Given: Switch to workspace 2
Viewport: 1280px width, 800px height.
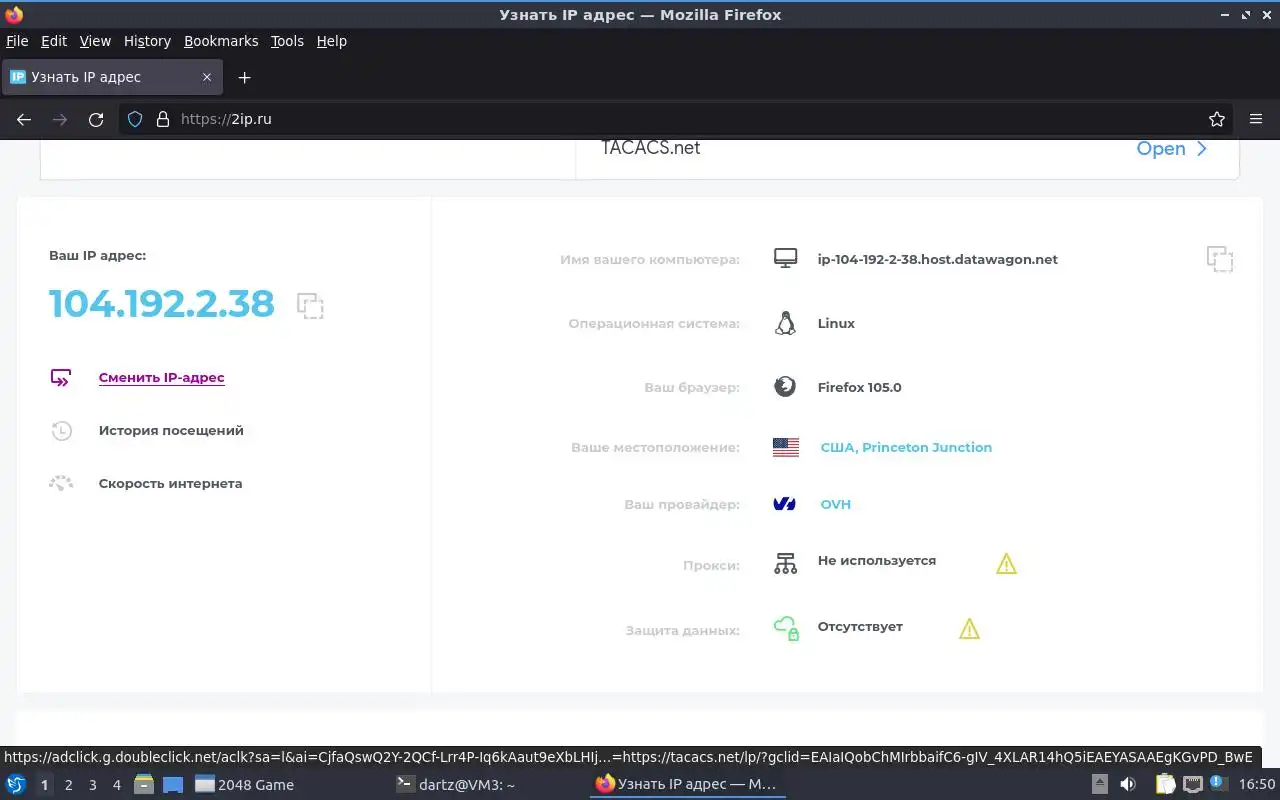Looking at the screenshot, I should click(x=68, y=784).
